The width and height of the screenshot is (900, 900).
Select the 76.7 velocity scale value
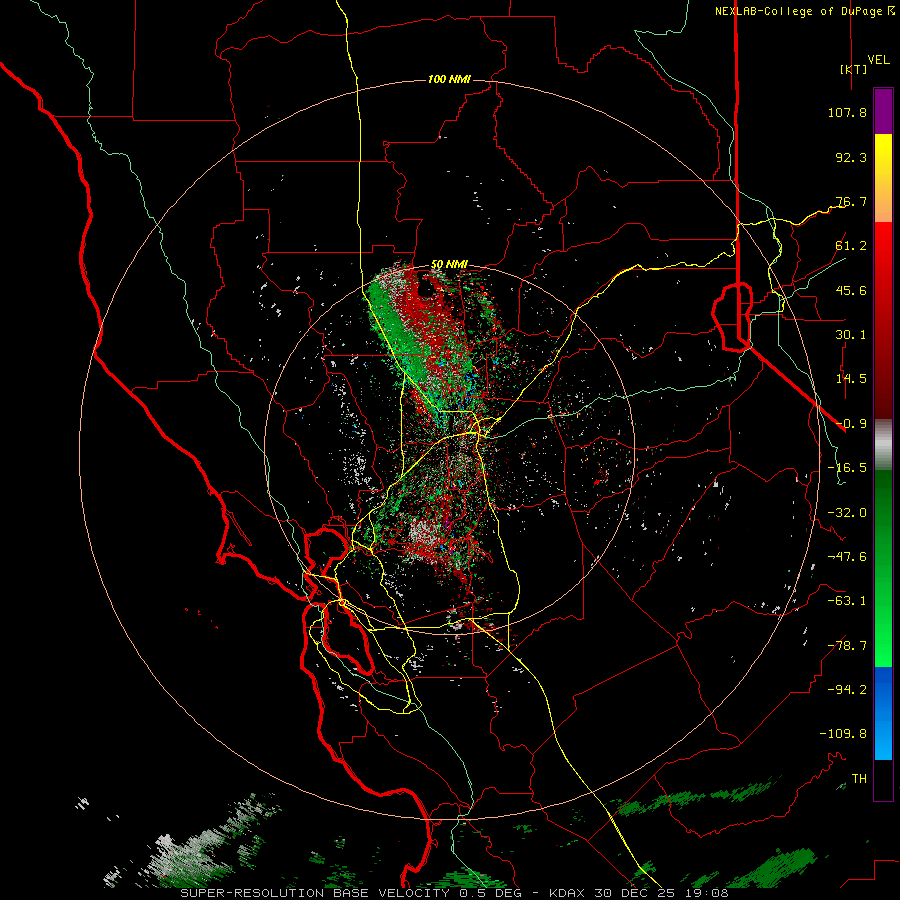[x=851, y=201]
